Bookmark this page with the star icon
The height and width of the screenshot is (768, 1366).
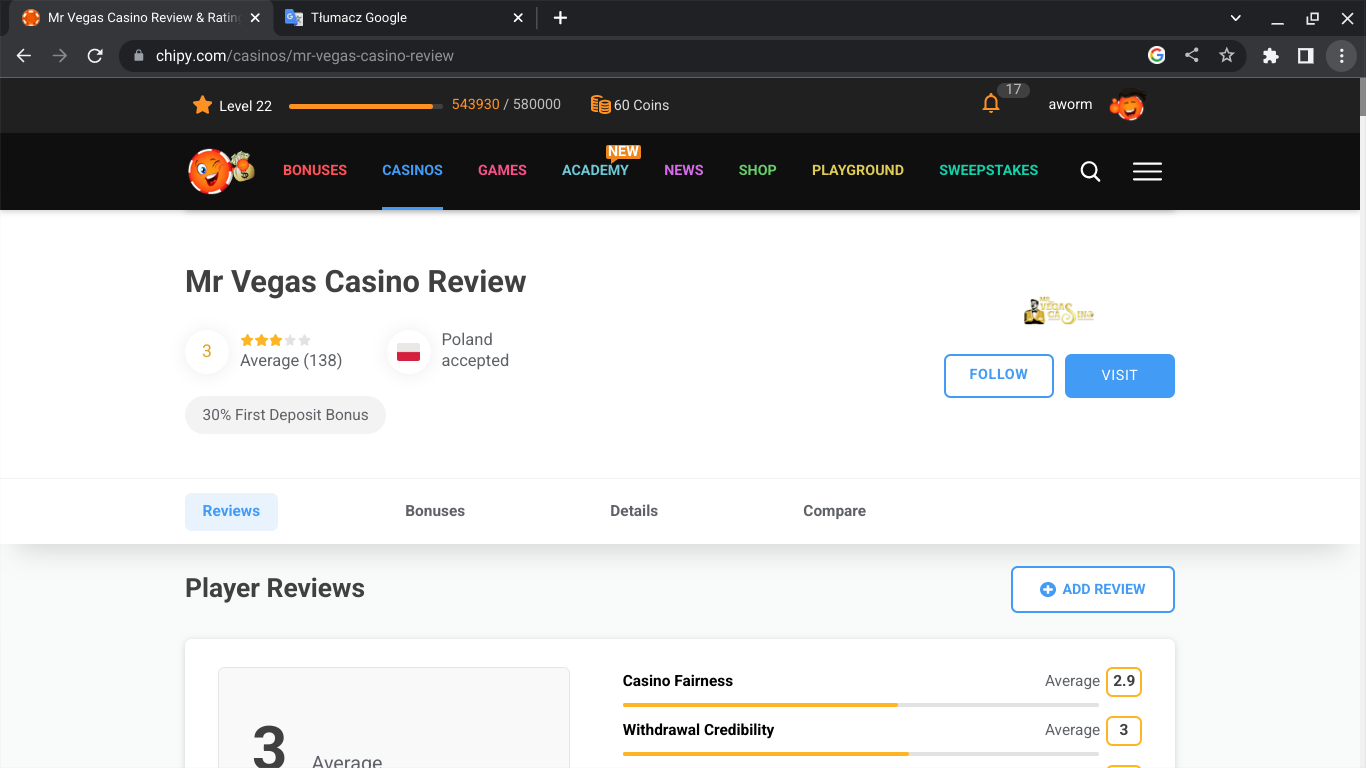point(1227,56)
